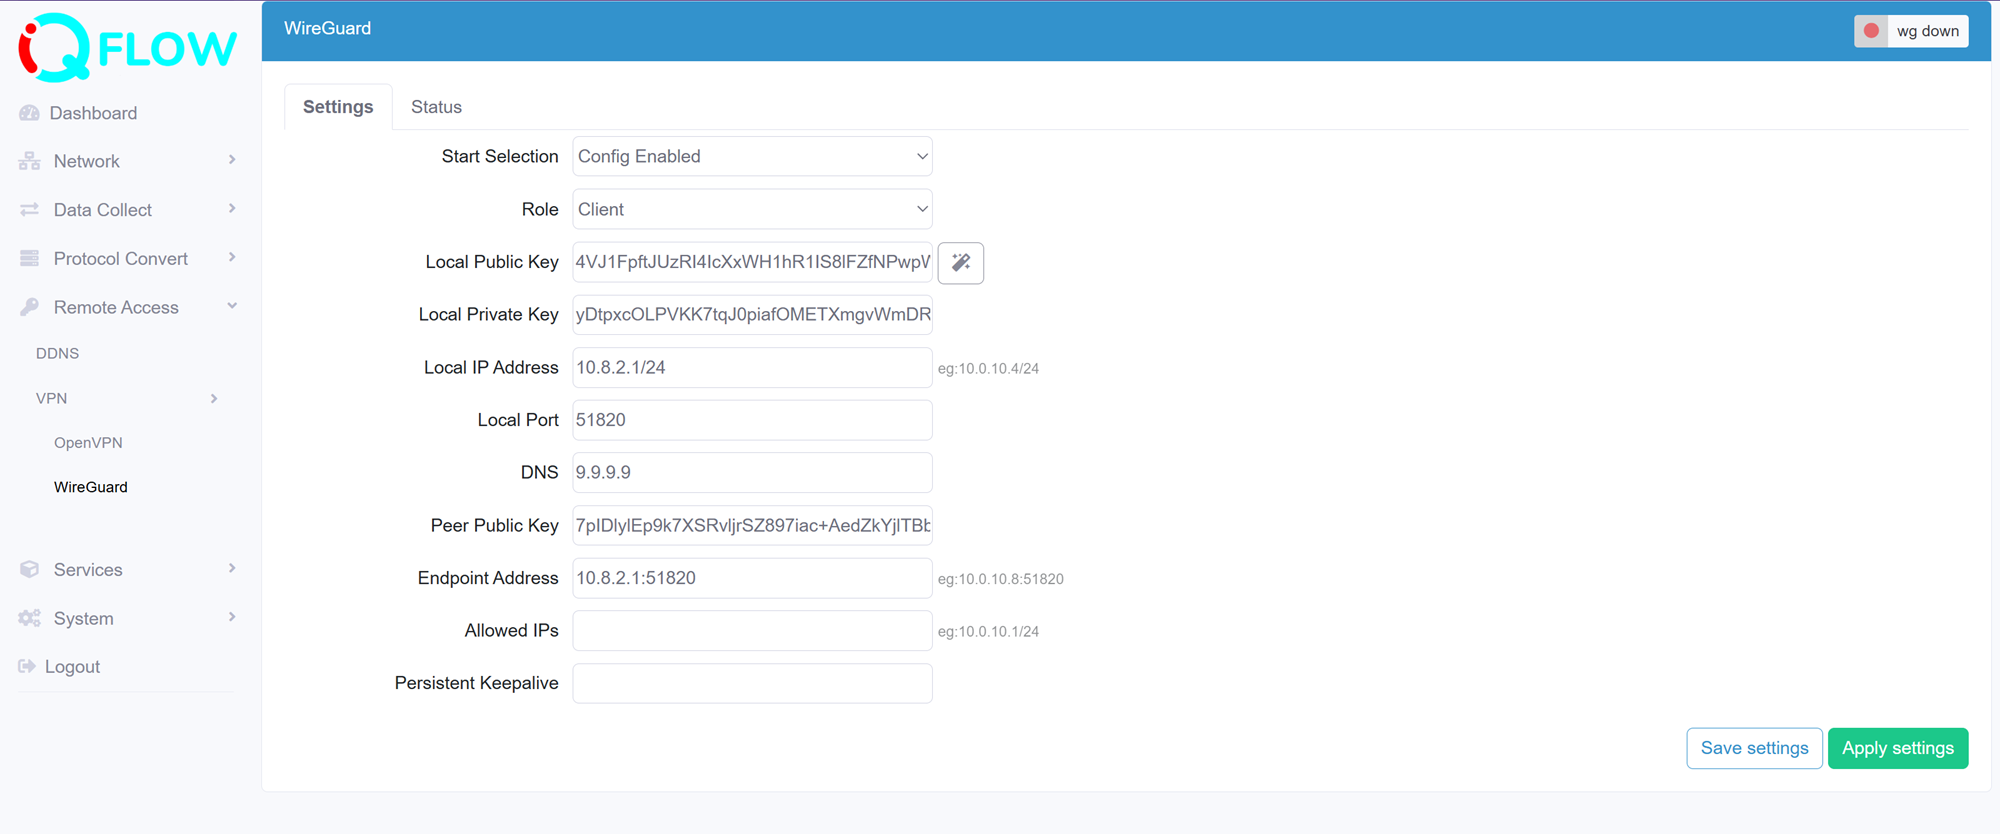Expand the System chevron
Screen dimensions: 2000x834
pos(232,617)
